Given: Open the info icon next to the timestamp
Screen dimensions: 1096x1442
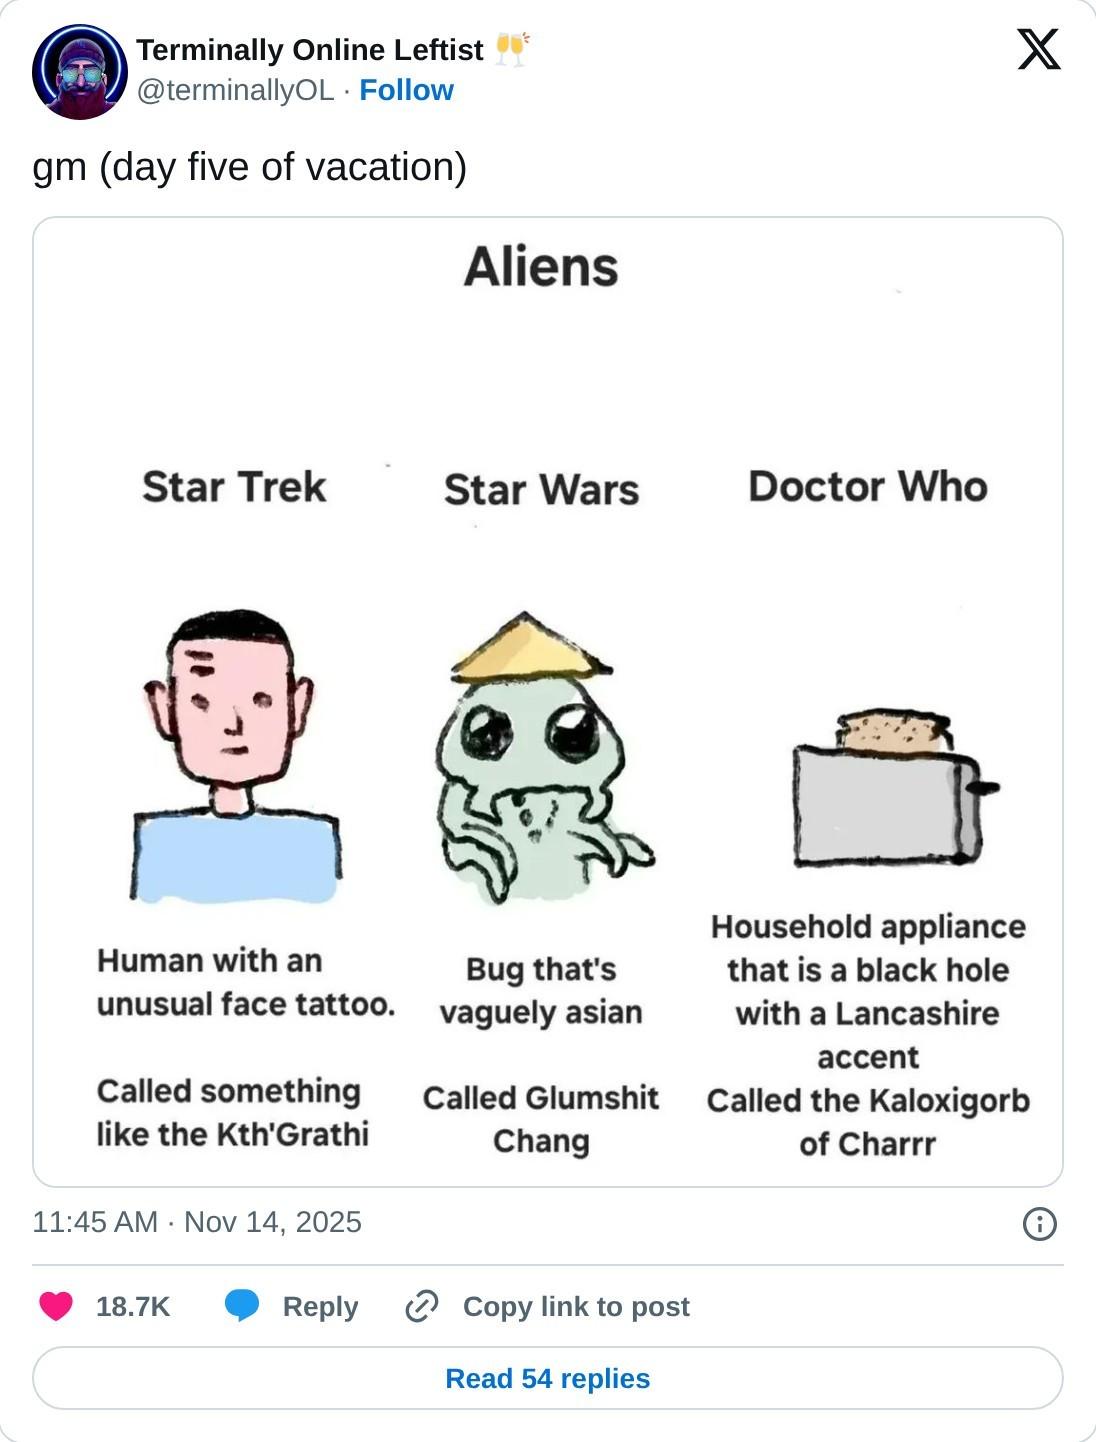Looking at the screenshot, I should pyautogui.click(x=1040, y=1223).
